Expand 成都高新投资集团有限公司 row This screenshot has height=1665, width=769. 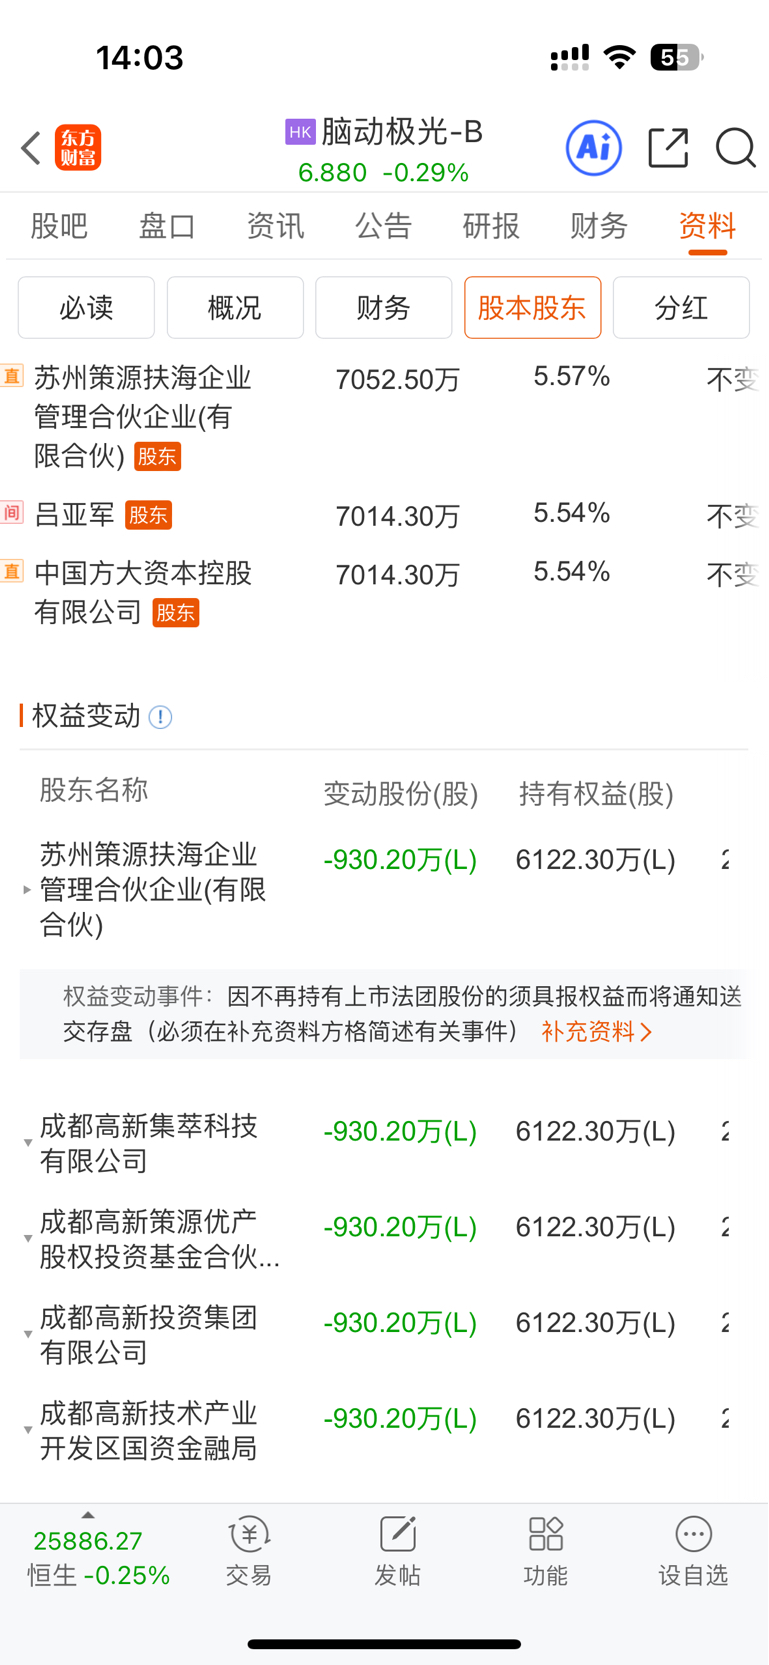click(x=27, y=1335)
